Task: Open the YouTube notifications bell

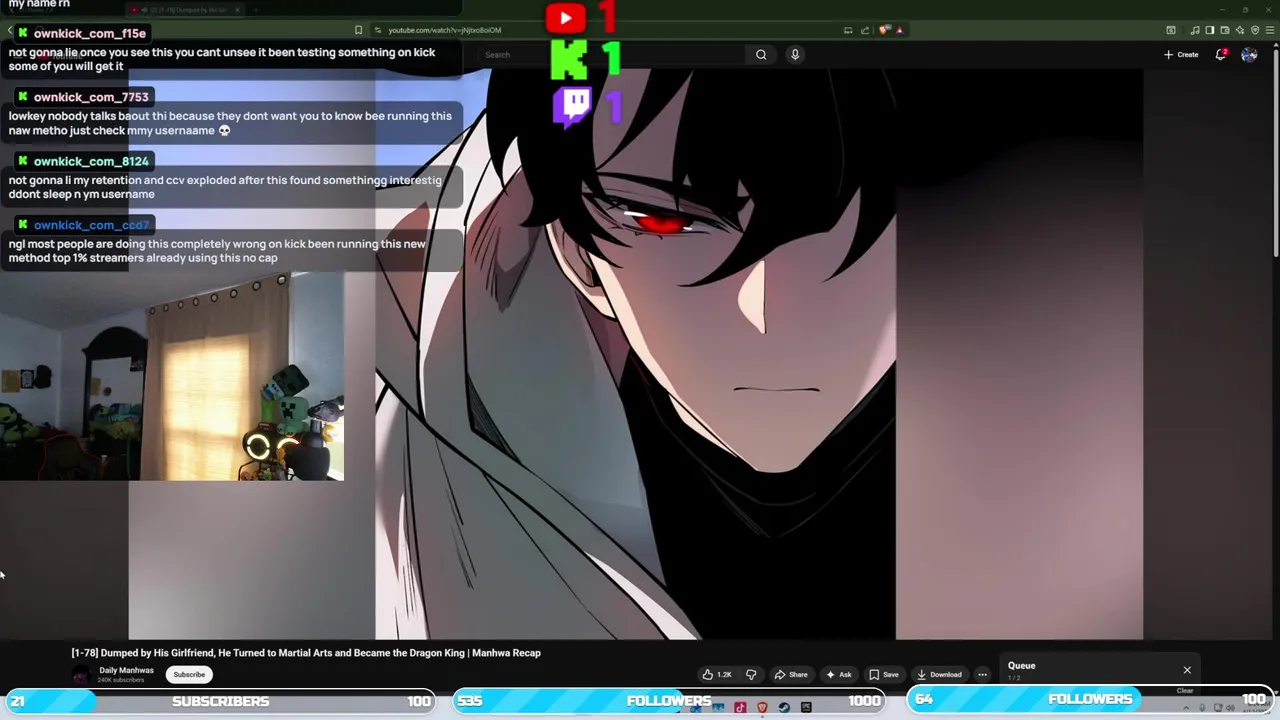Action: point(1221,54)
